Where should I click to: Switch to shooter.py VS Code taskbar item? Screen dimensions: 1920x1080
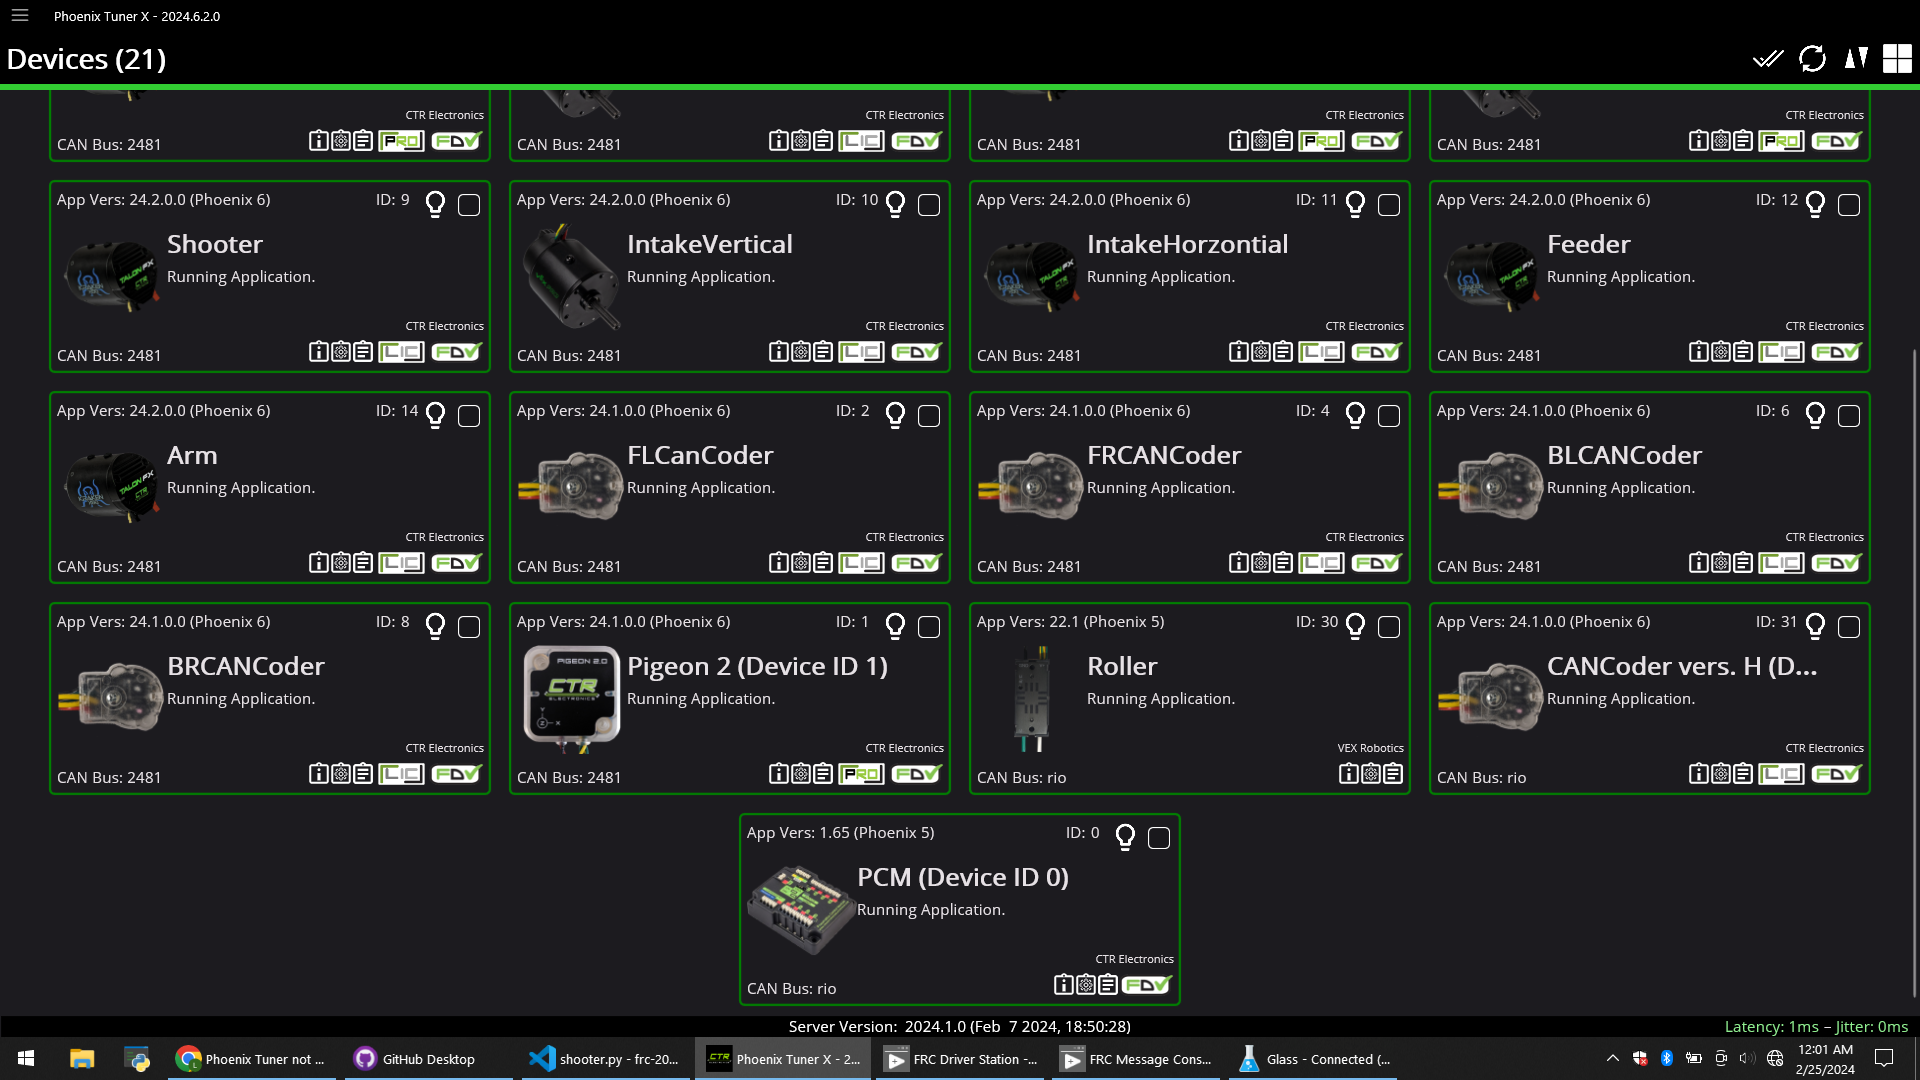pyautogui.click(x=604, y=1059)
